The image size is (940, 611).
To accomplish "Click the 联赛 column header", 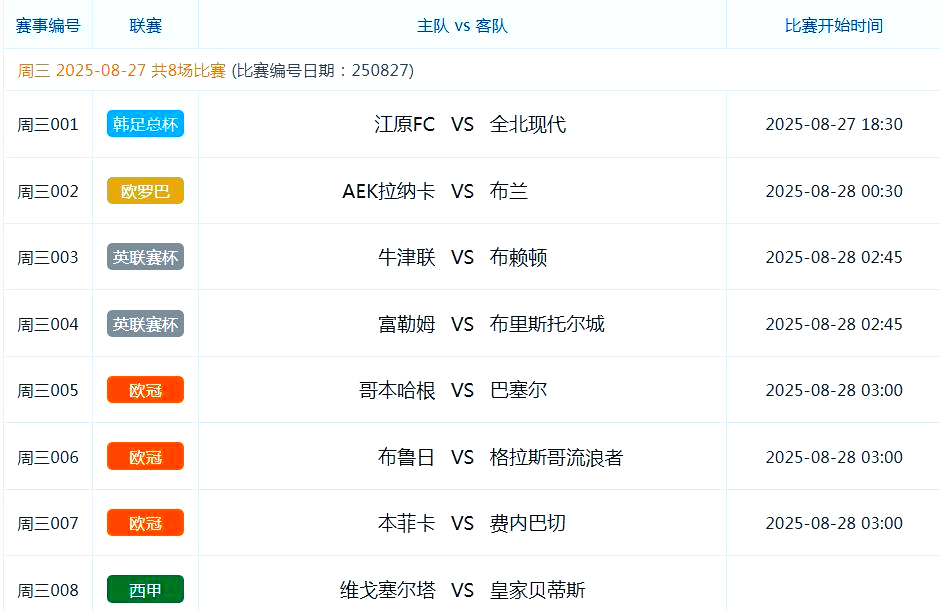I will [145, 25].
